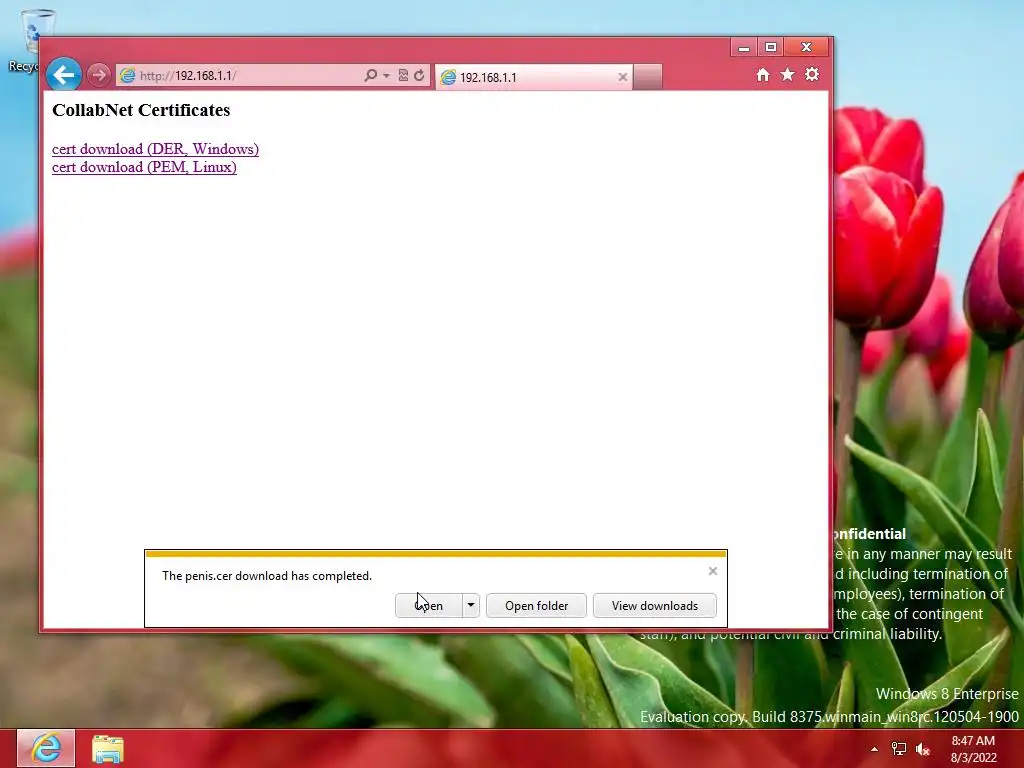
Task: Select the Recycle Bin desktop icon
Action: point(29,40)
